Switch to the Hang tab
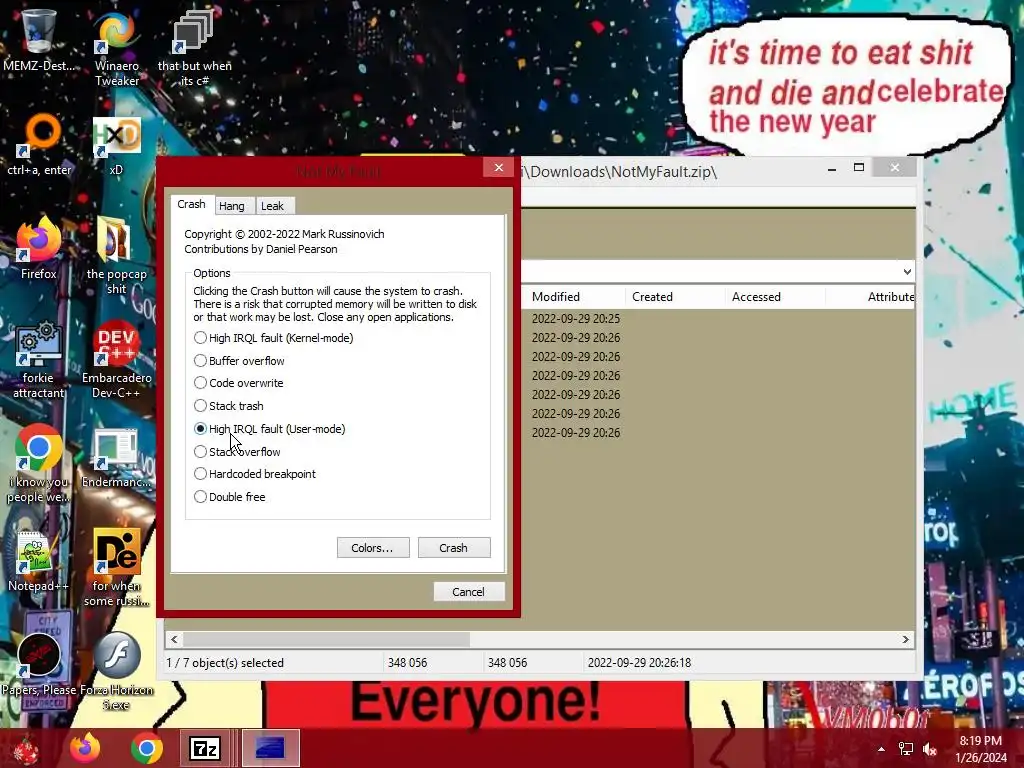 pyautogui.click(x=232, y=206)
